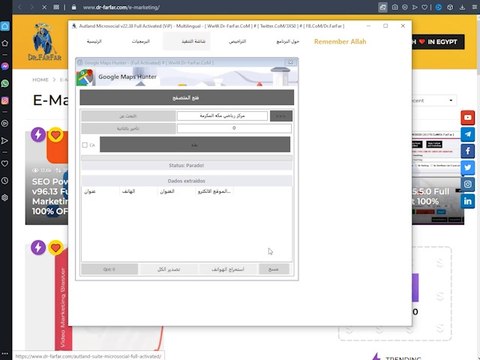This screenshot has height=360, width=480.
Task: Open sidebar settings gear icon
Action: click(x=5, y=197)
